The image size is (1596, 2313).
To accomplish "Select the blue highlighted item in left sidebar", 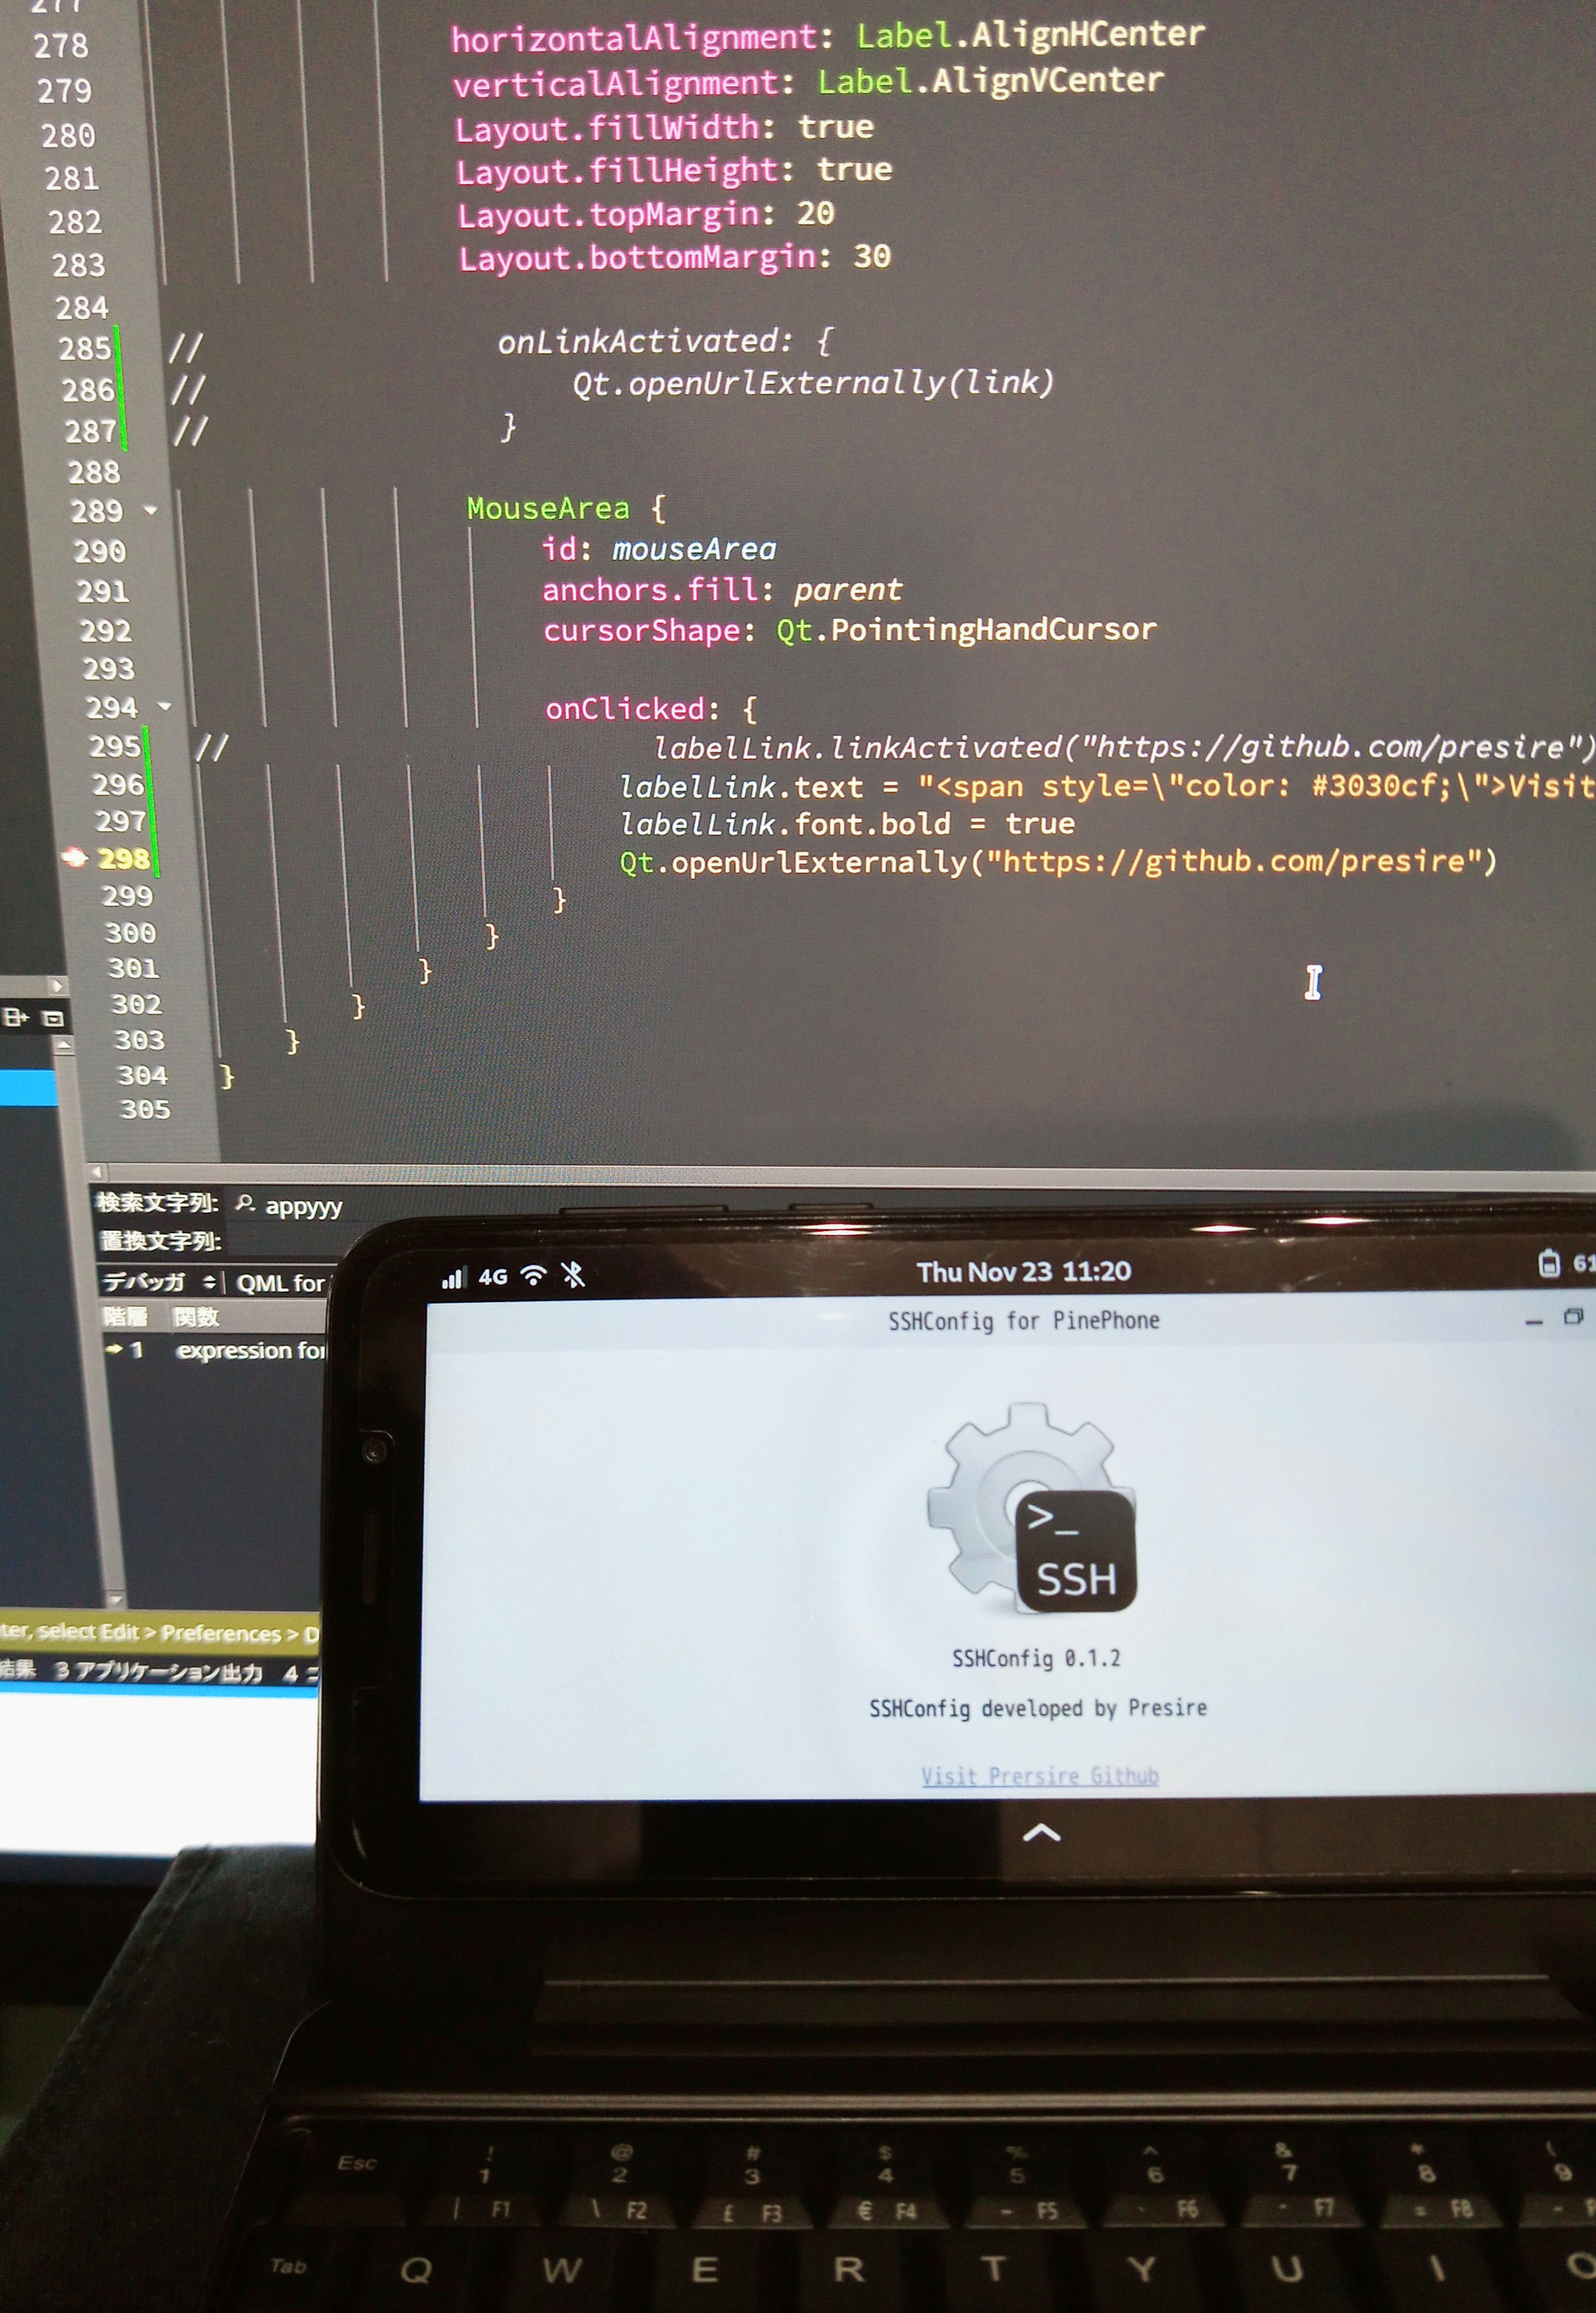I will click(x=28, y=1087).
